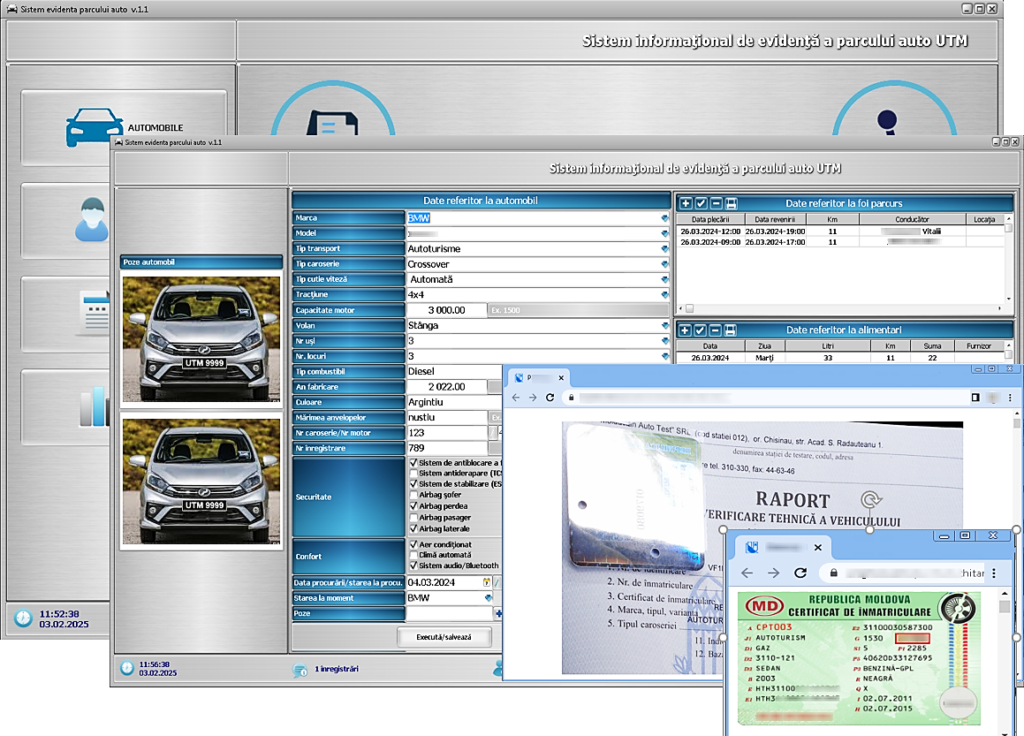
Task: Sort trip sheets by 'Data plecării' column header
Action: 710,219
